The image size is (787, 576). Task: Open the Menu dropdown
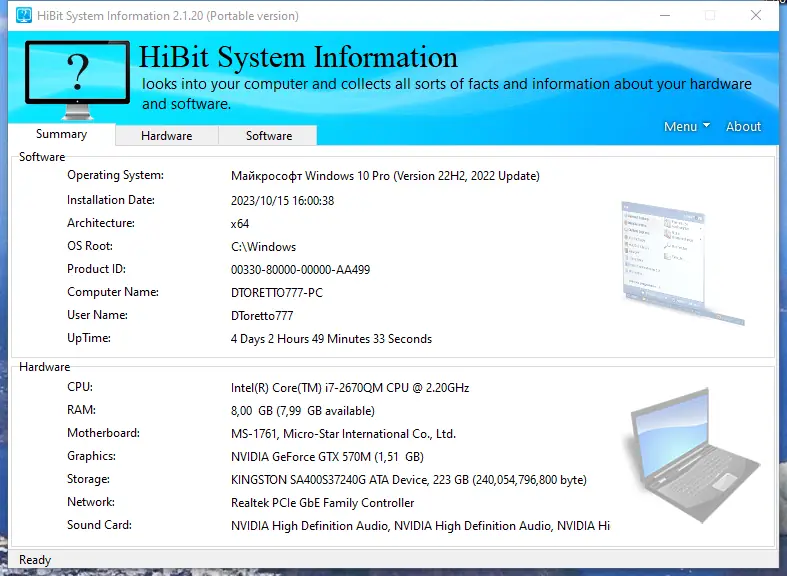pos(687,126)
